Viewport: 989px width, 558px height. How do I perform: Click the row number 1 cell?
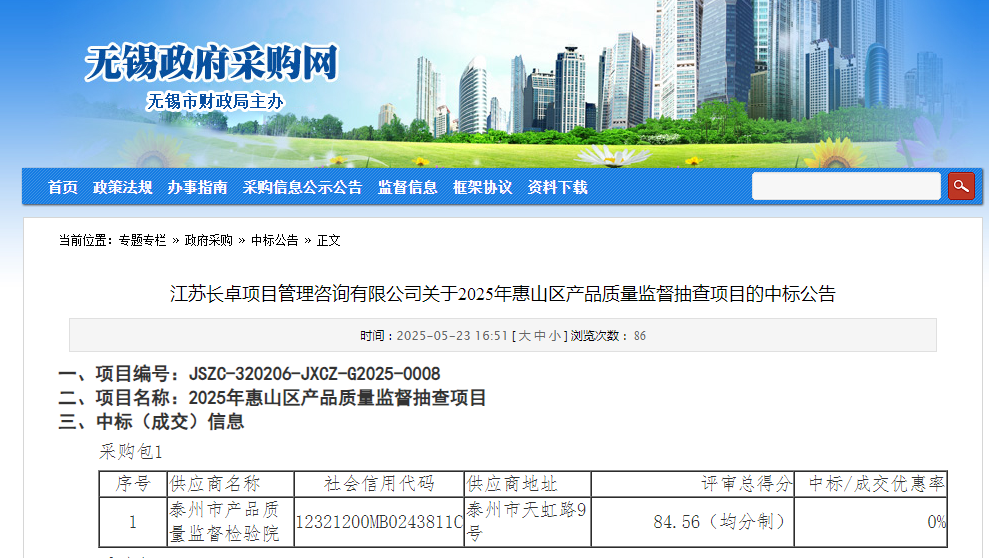133,521
